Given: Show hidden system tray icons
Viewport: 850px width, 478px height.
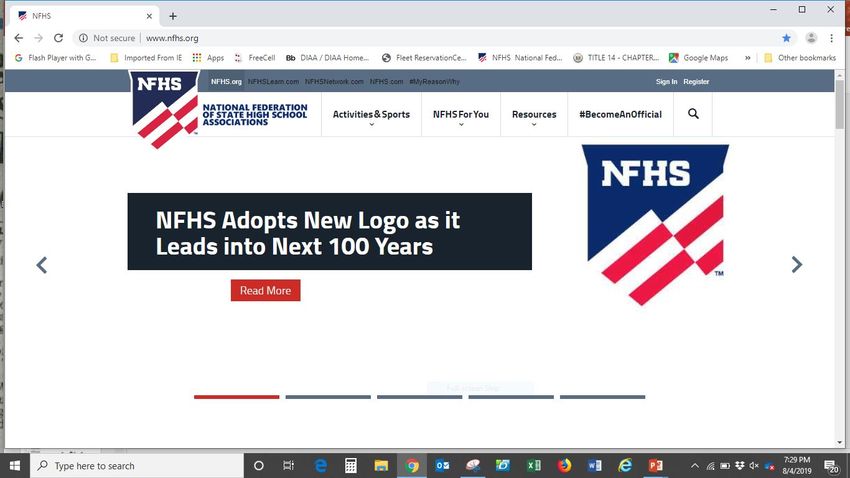Looking at the screenshot, I should click(694, 466).
